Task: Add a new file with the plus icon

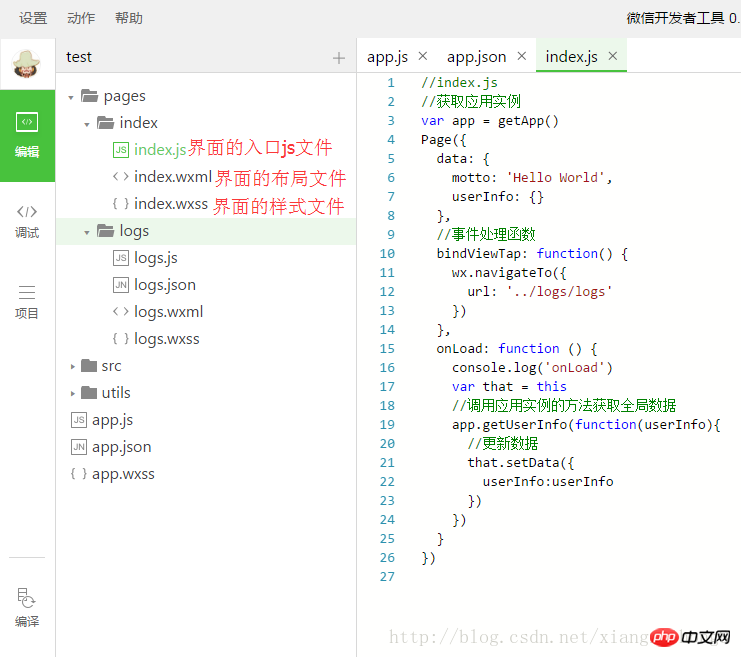Action: [339, 58]
